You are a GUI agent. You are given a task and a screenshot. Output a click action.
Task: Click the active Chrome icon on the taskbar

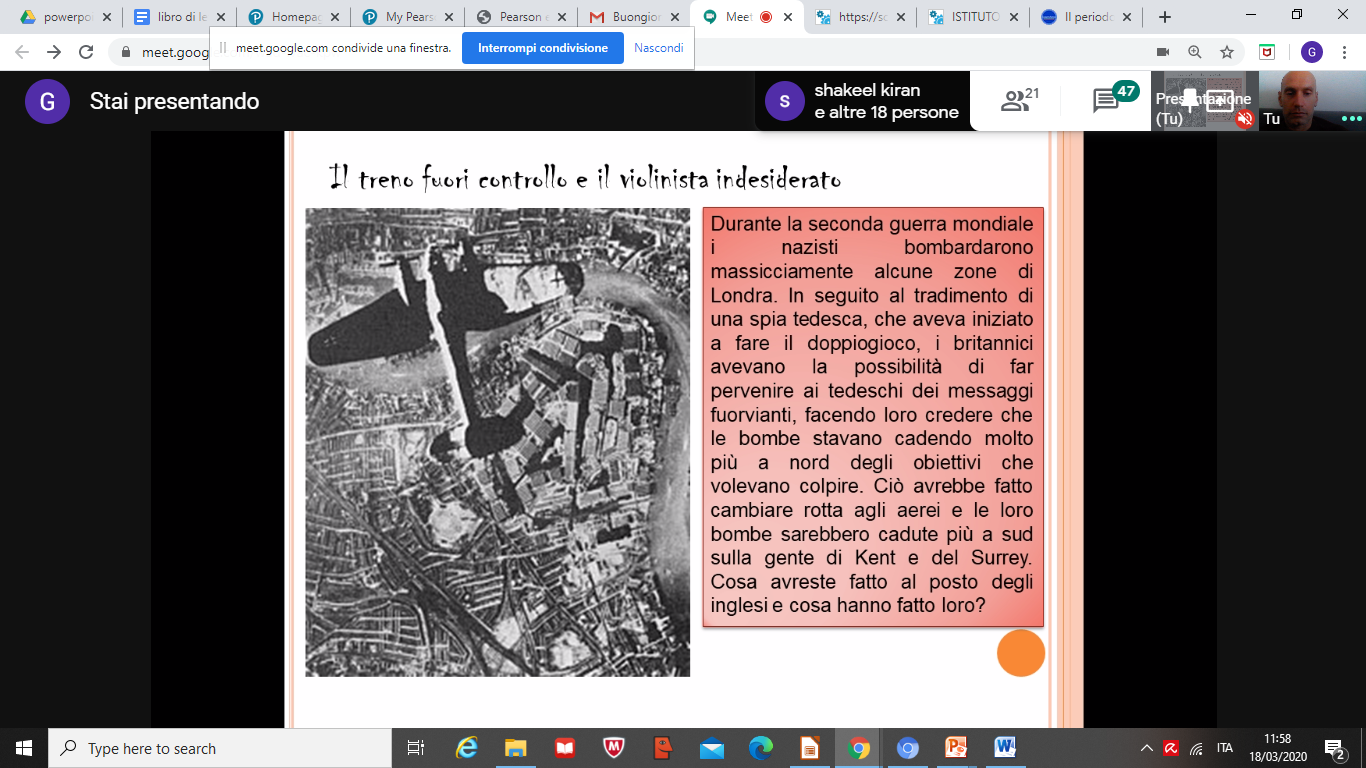pyautogui.click(x=859, y=748)
